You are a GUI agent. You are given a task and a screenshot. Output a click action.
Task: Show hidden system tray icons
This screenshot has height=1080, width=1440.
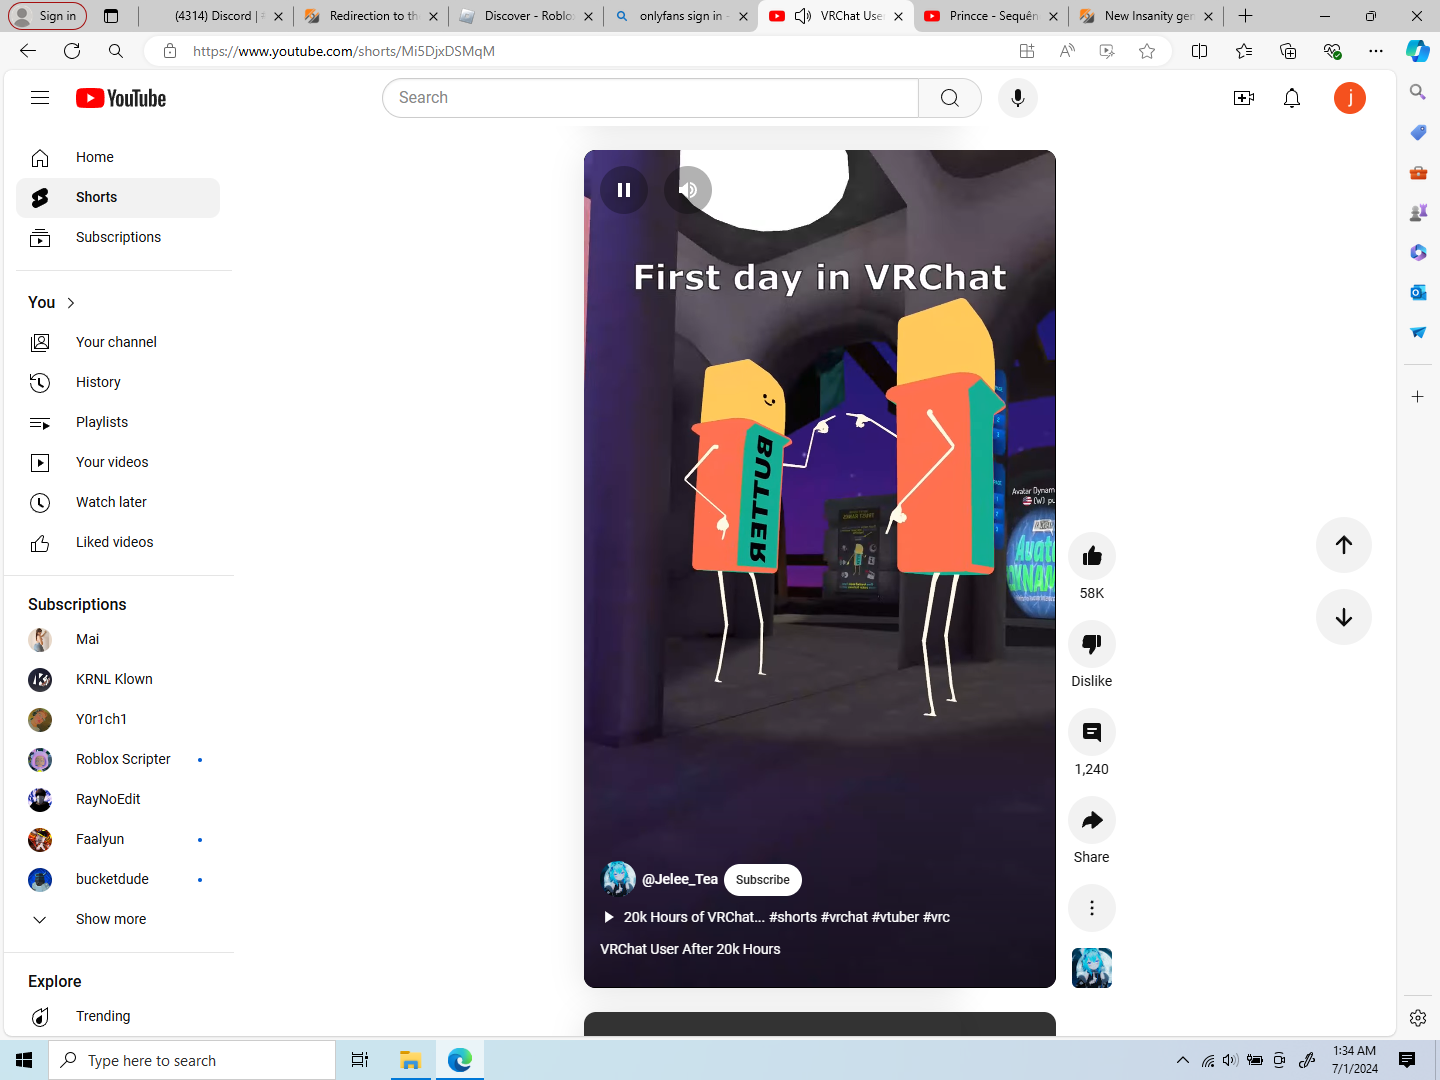click(1183, 1060)
